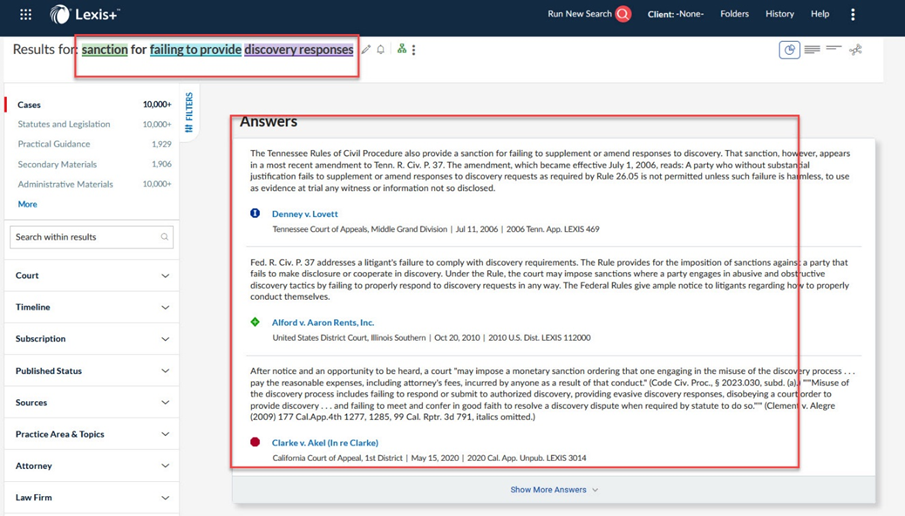Image resolution: width=905 pixels, height=516 pixels.
Task: Open more options dots beside search query
Action: tap(414, 50)
